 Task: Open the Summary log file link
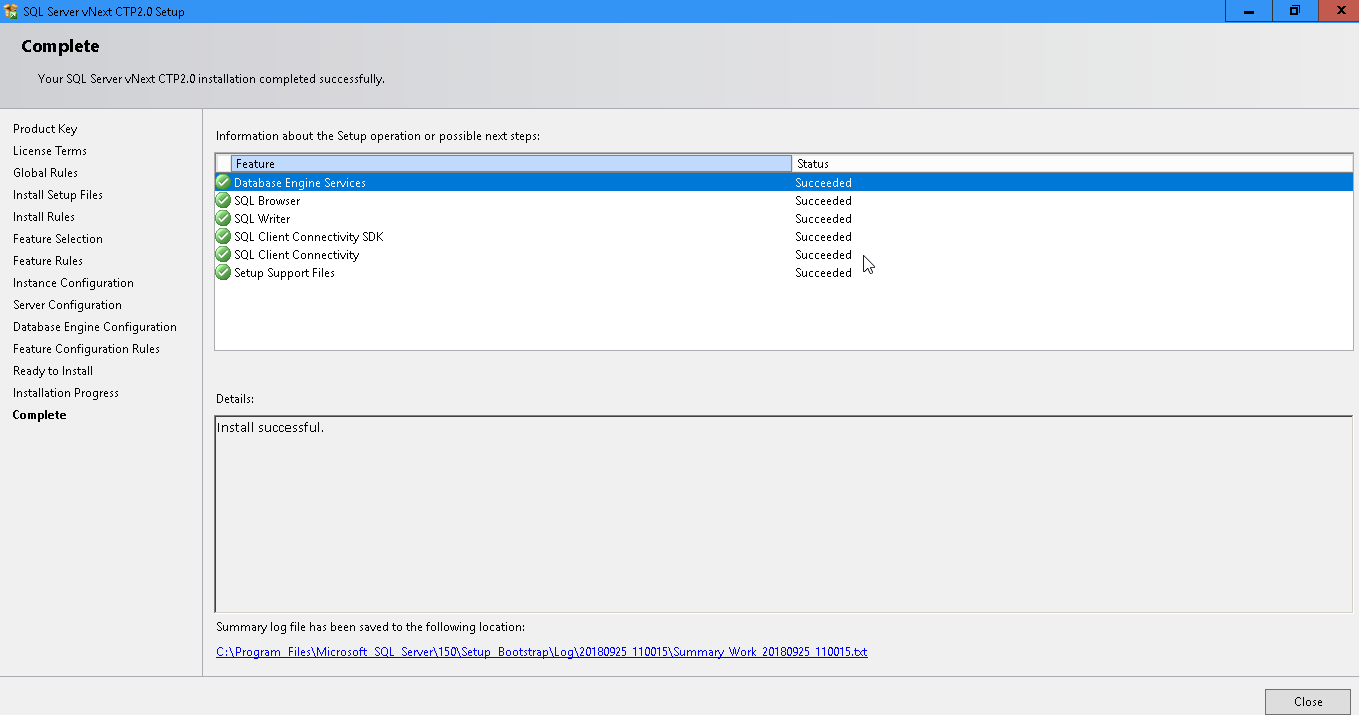coord(541,652)
